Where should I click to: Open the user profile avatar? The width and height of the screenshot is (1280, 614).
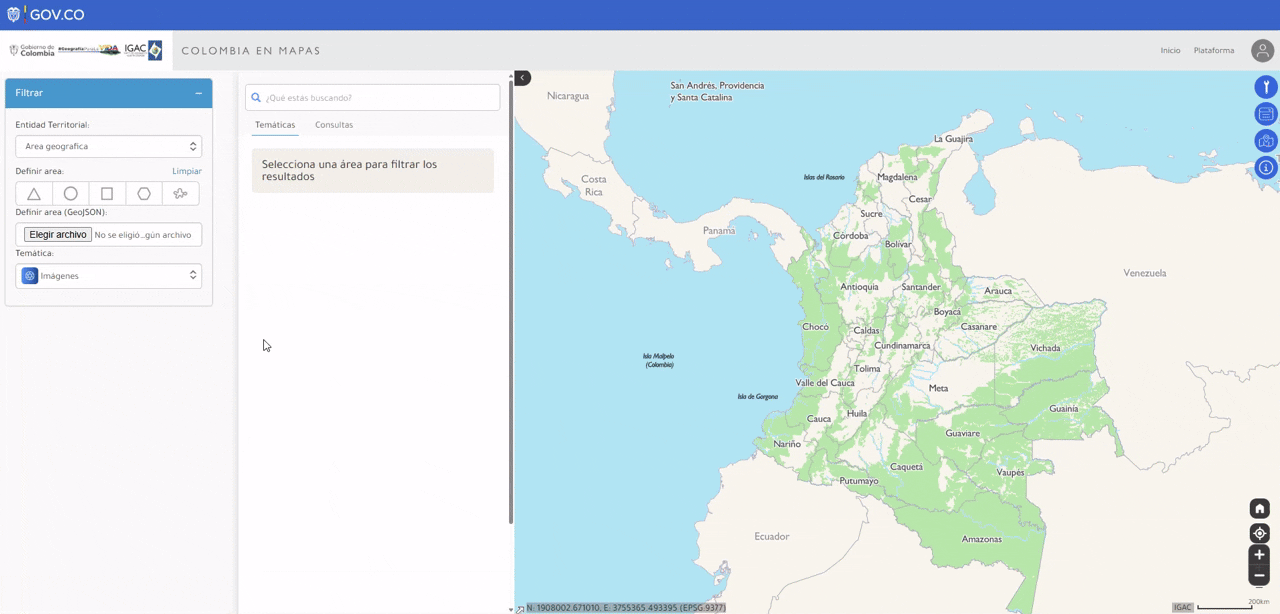pos(1263,50)
